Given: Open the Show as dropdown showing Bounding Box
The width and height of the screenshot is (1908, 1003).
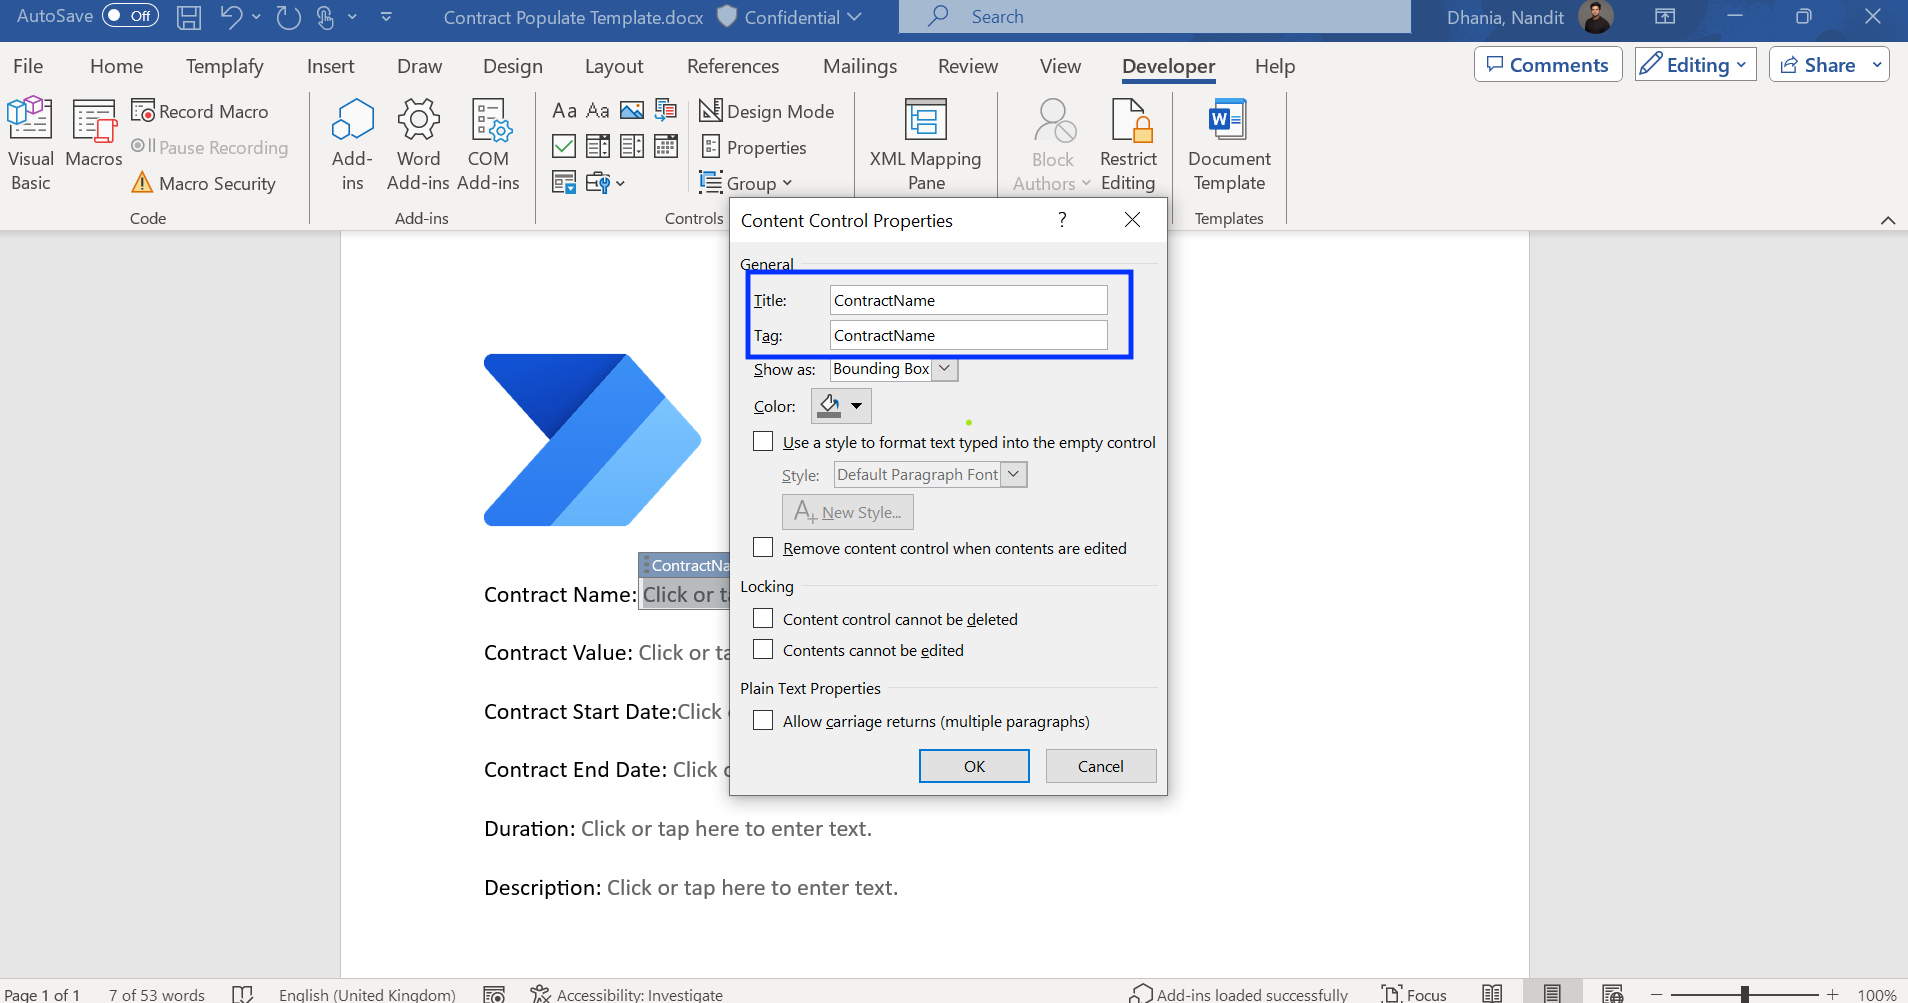Looking at the screenshot, I should pyautogui.click(x=944, y=368).
